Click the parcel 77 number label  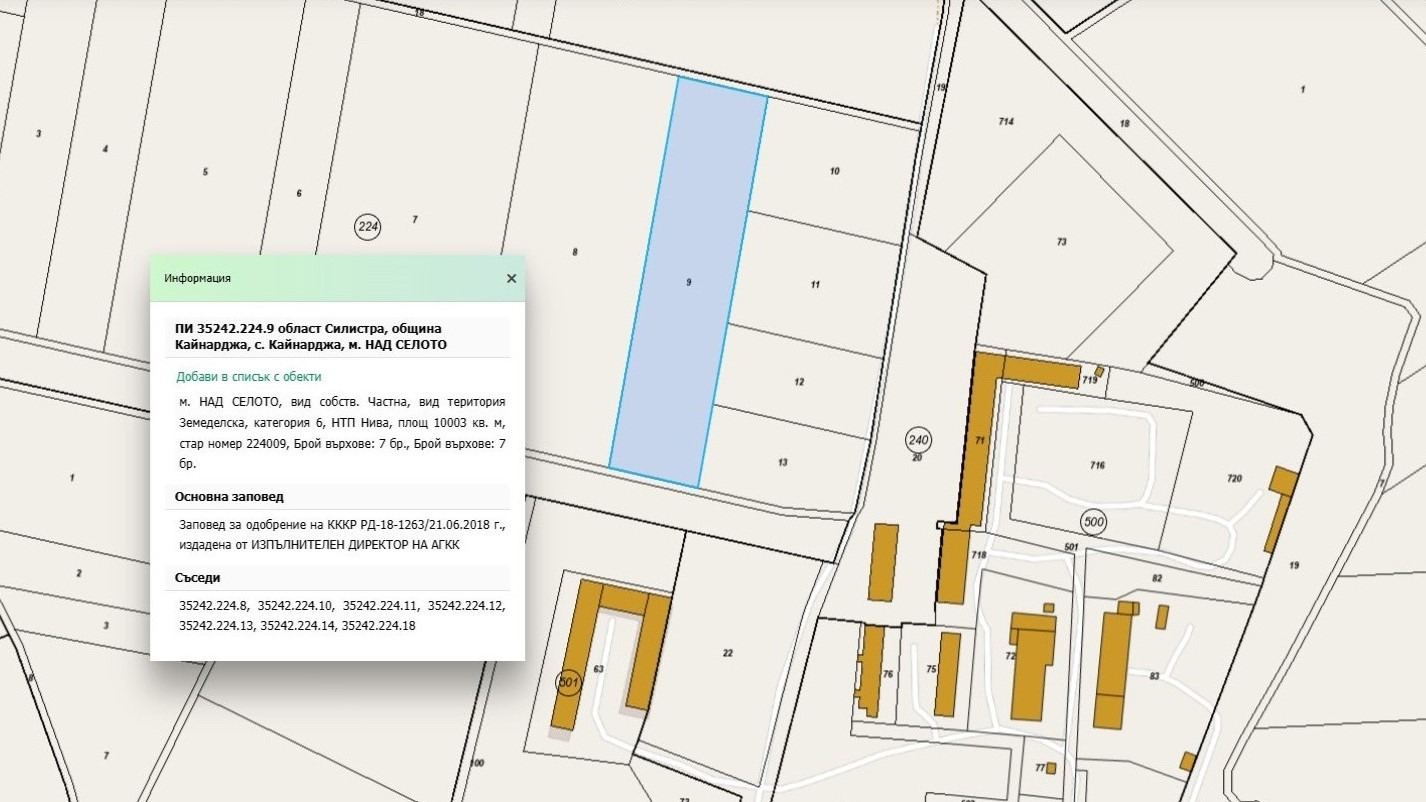[x=1040, y=768]
